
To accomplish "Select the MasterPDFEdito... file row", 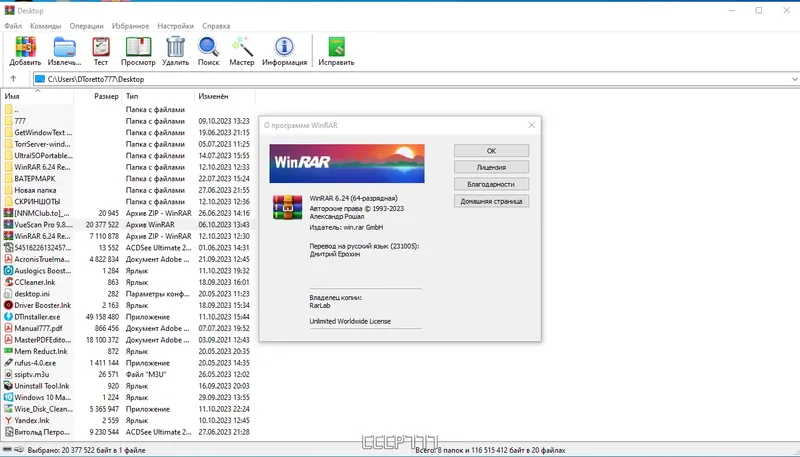I will pyautogui.click(x=128, y=340).
